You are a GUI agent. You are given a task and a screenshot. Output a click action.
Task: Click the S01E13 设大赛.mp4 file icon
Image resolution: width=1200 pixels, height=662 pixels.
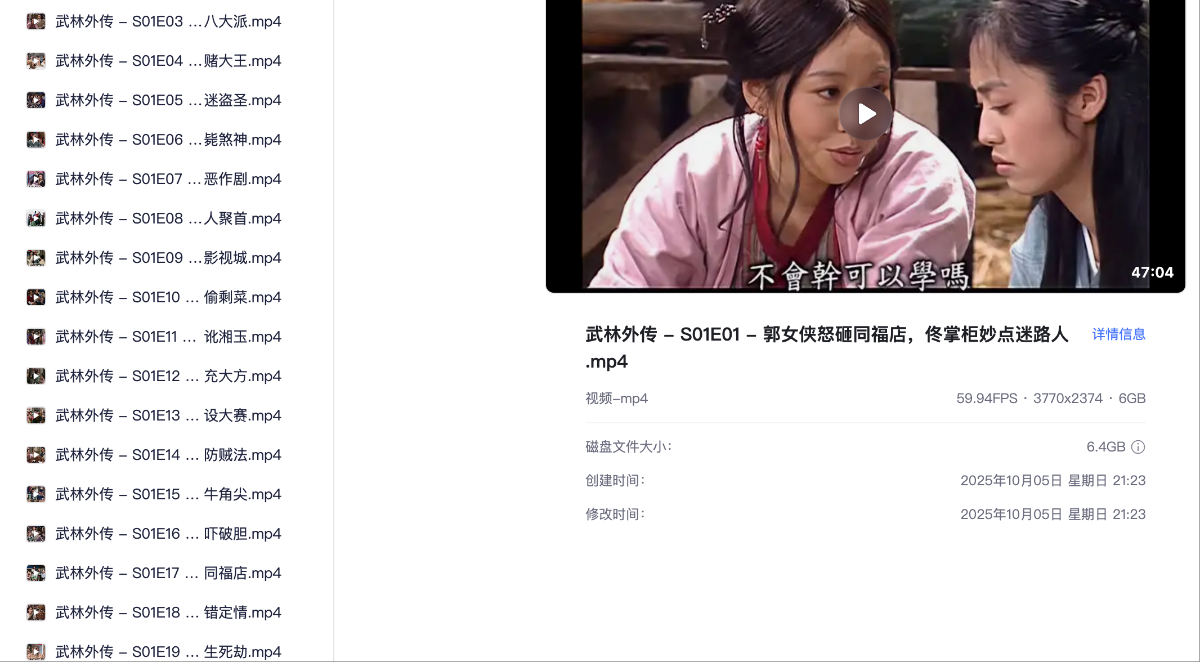(x=36, y=415)
